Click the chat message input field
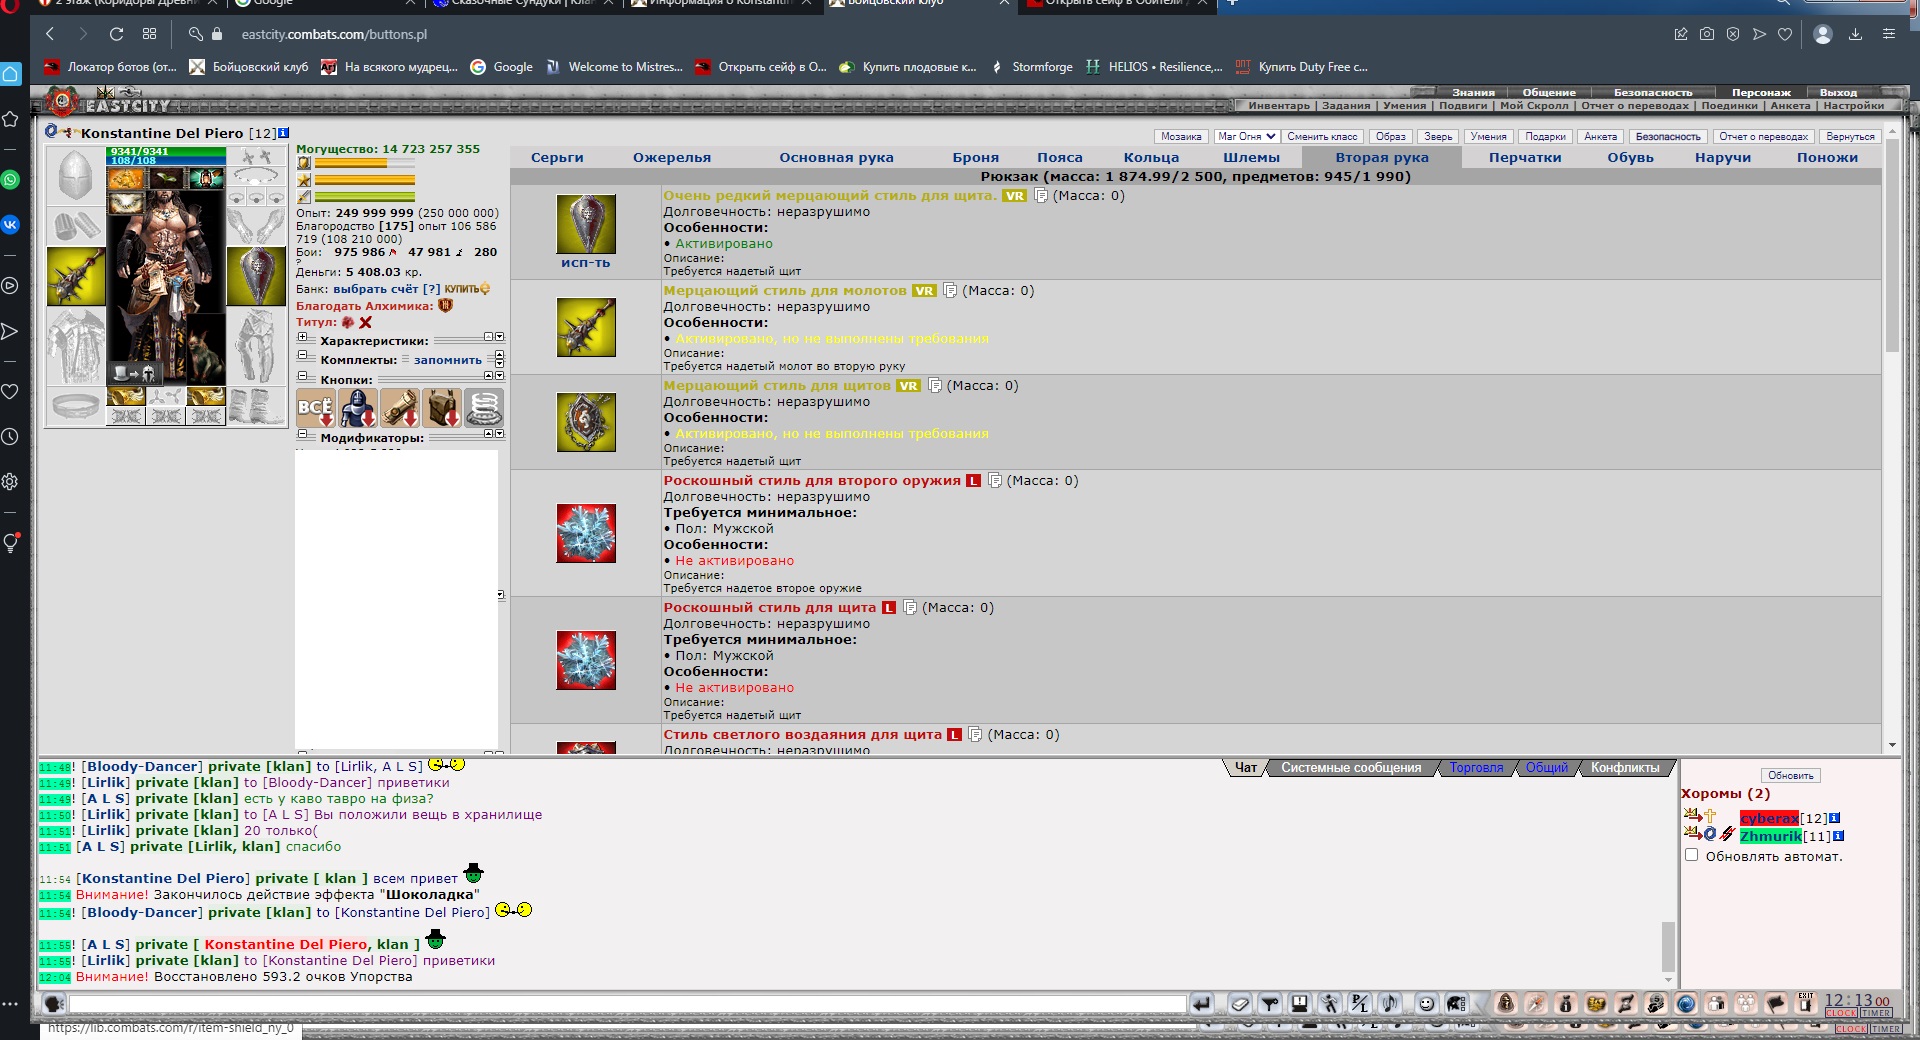This screenshot has width=1920, height=1040. coord(627,1003)
